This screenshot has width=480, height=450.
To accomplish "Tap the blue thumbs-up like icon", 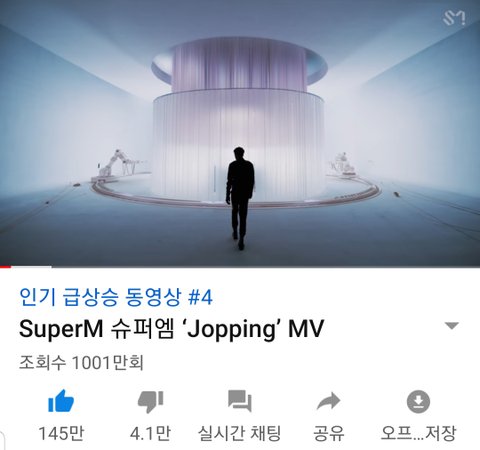I will click(x=61, y=401).
